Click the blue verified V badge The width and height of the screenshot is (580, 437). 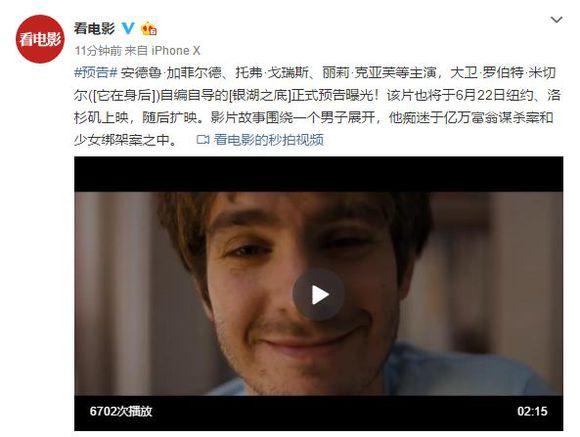128,28
